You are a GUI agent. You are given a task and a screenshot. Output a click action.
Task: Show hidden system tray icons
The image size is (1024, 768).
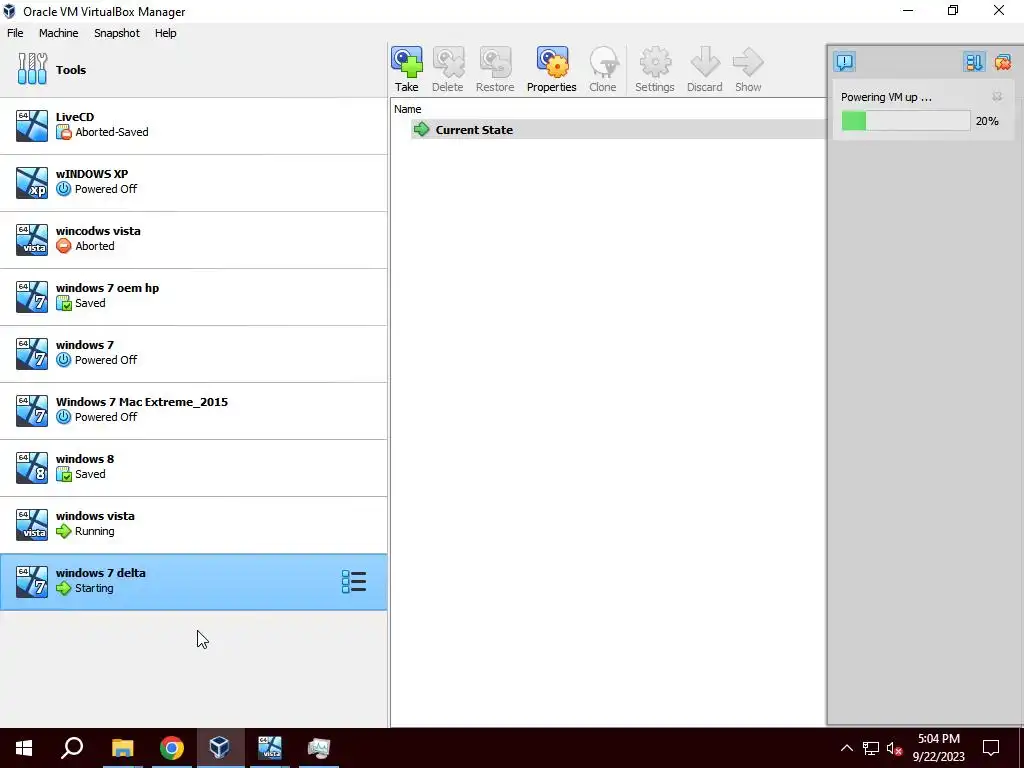pos(846,748)
